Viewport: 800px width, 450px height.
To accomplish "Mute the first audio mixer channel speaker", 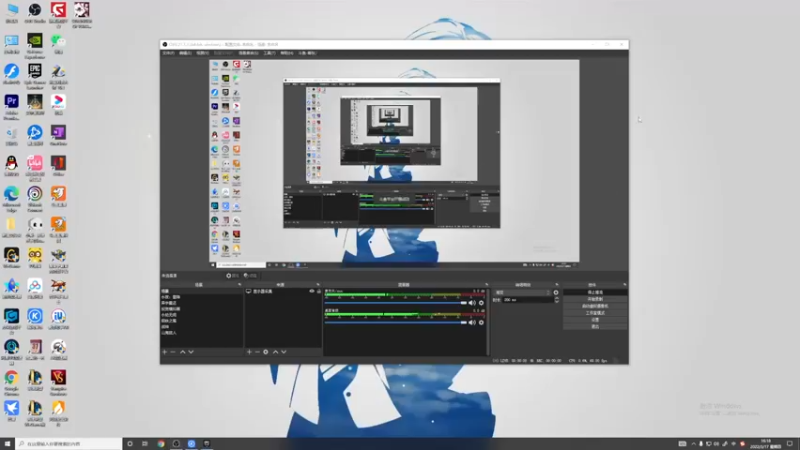I will [x=472, y=303].
